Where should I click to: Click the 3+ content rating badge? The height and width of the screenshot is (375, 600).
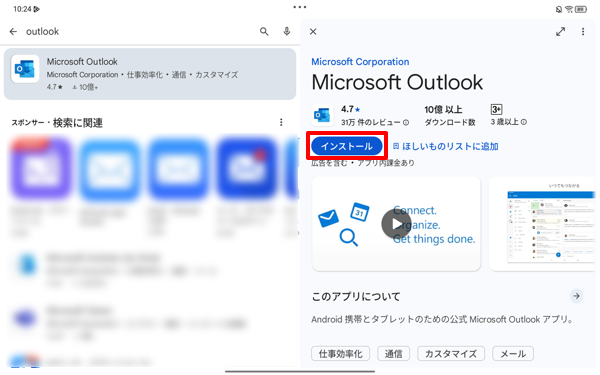pos(496,109)
